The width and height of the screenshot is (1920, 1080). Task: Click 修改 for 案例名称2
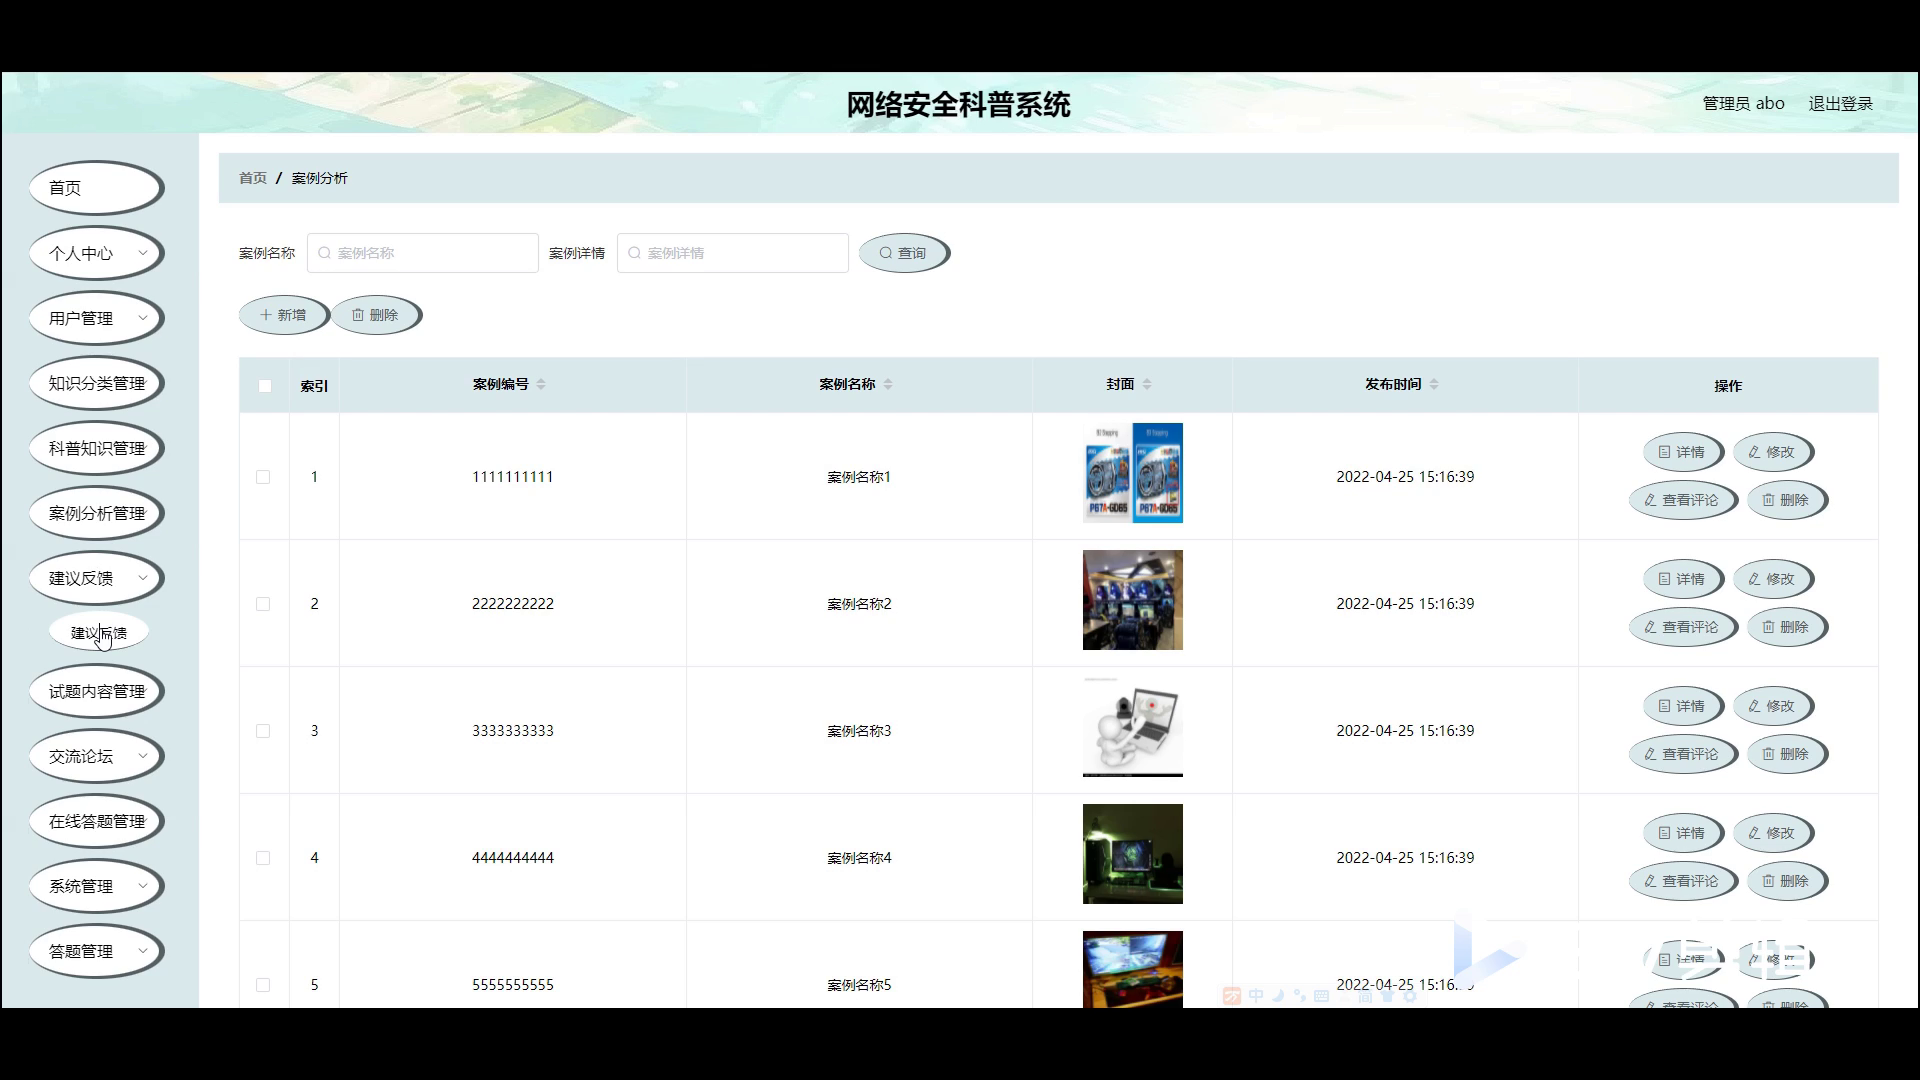pyautogui.click(x=1772, y=579)
